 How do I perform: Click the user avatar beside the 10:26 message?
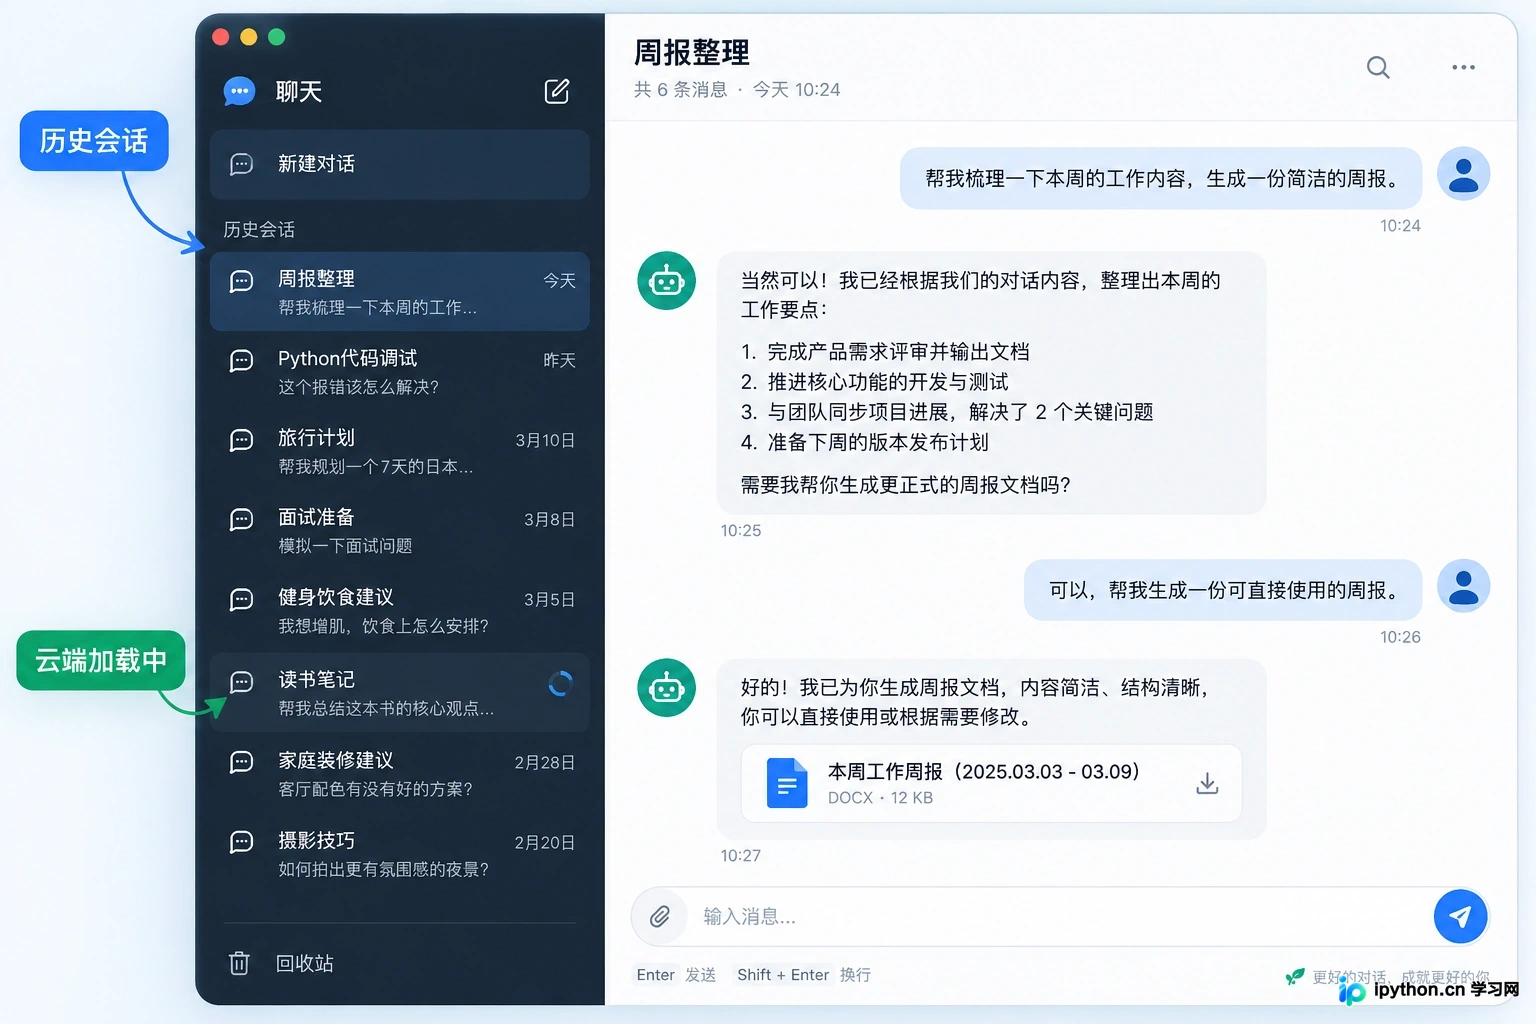[x=1463, y=585]
